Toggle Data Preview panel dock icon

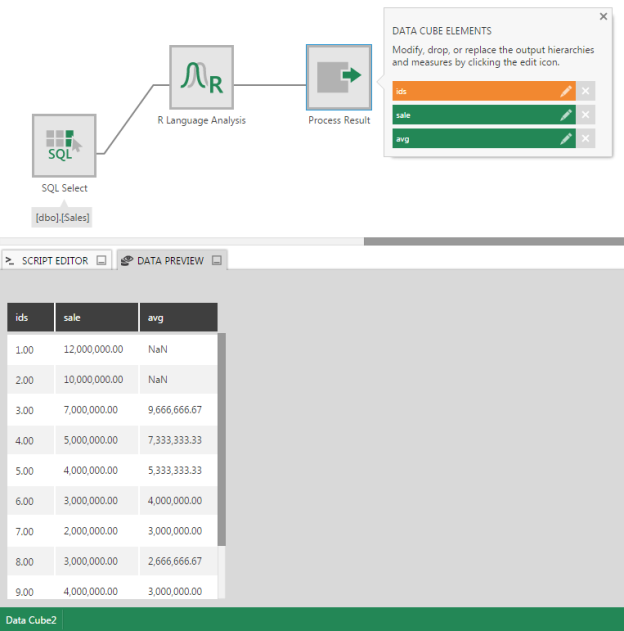[x=215, y=261]
